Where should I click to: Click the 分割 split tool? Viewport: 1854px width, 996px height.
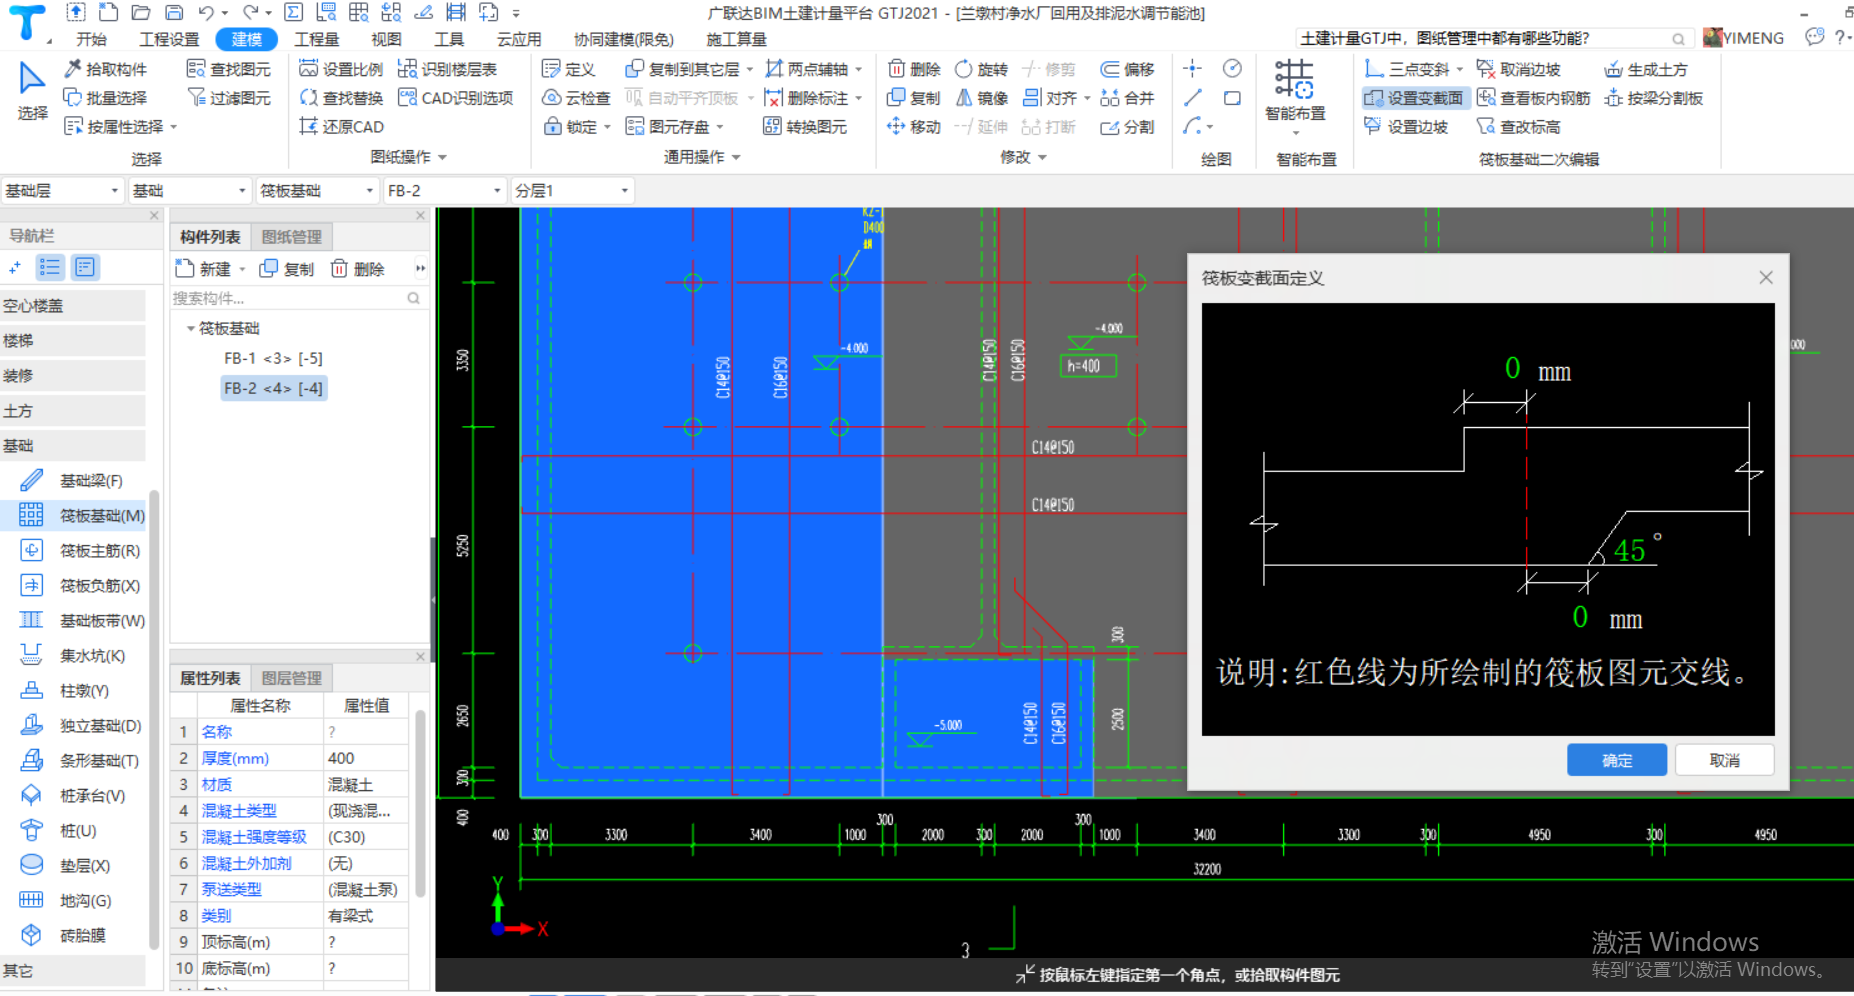pos(1128,127)
